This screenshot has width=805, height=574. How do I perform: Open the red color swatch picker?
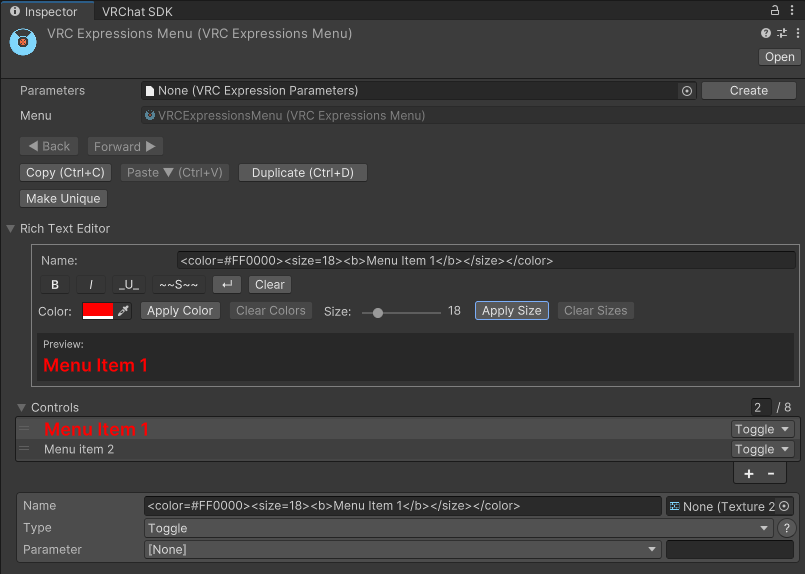(x=98, y=311)
